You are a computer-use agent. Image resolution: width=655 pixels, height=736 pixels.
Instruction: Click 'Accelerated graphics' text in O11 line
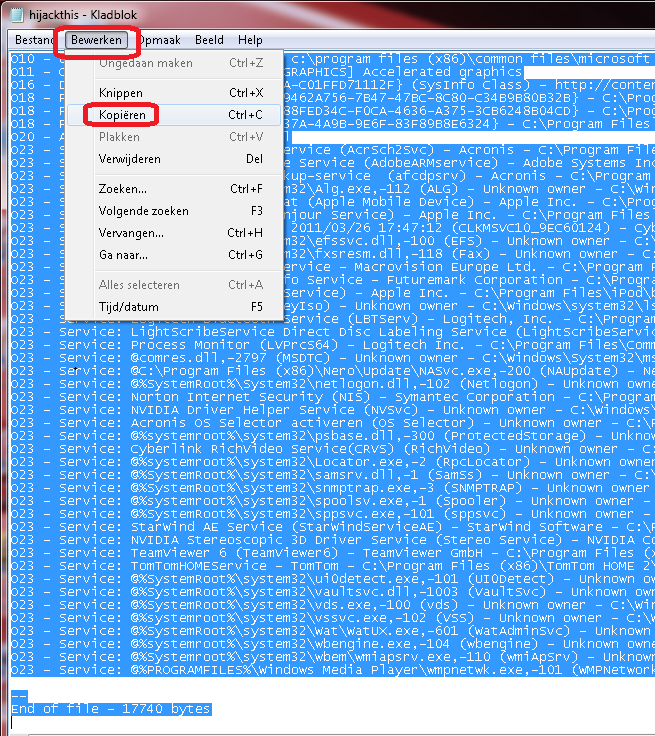(442, 72)
